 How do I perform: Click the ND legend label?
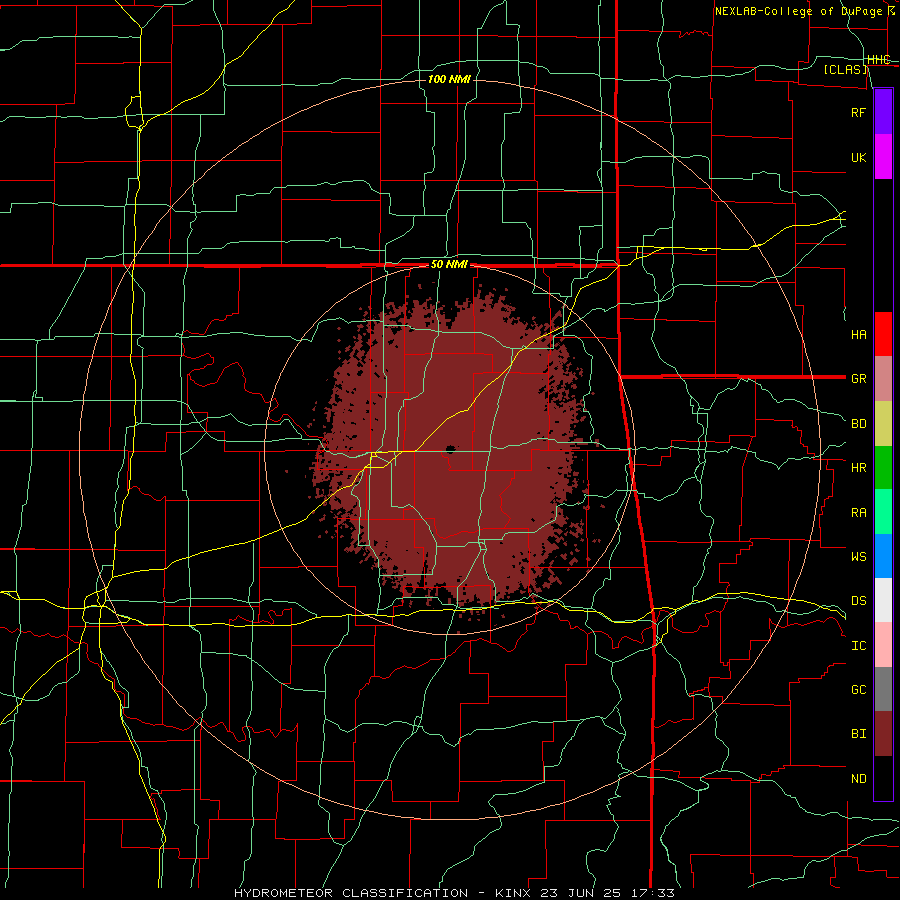859,779
